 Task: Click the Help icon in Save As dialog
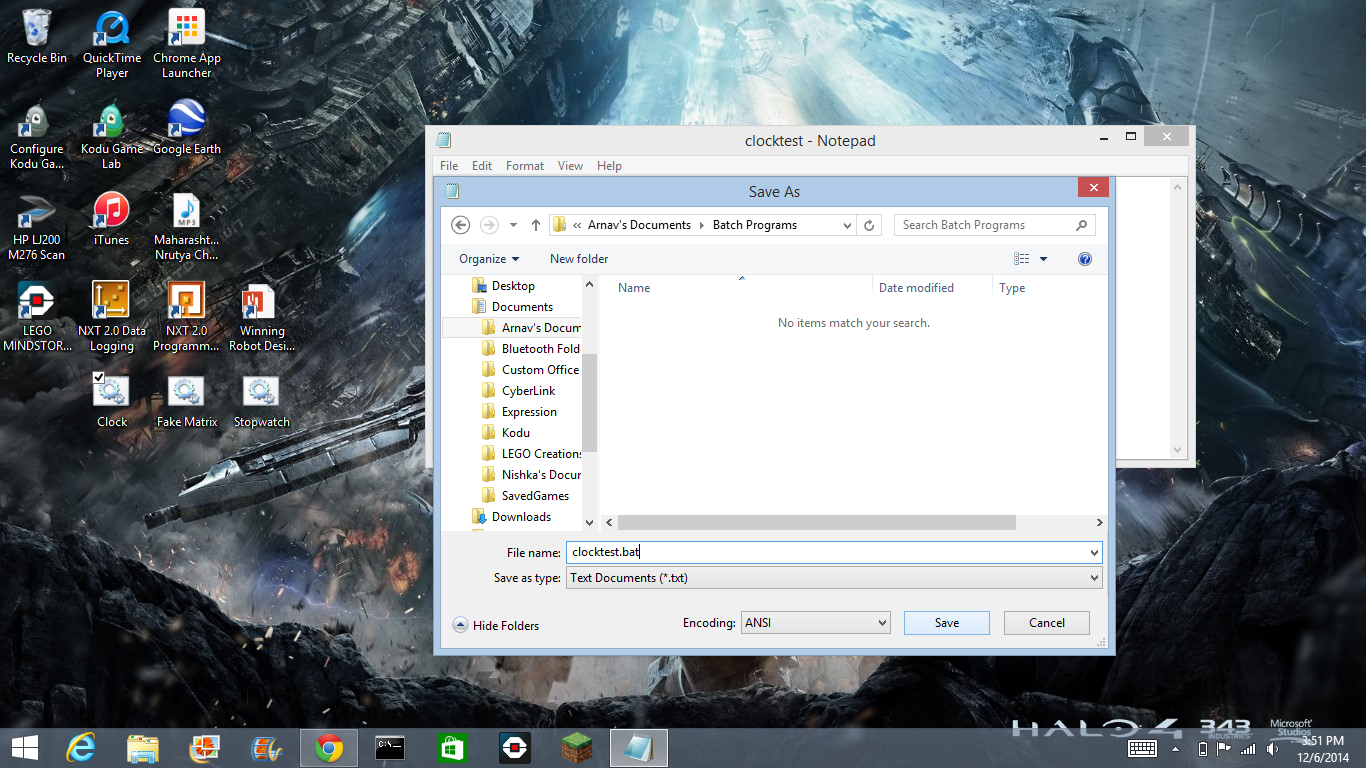1084,258
